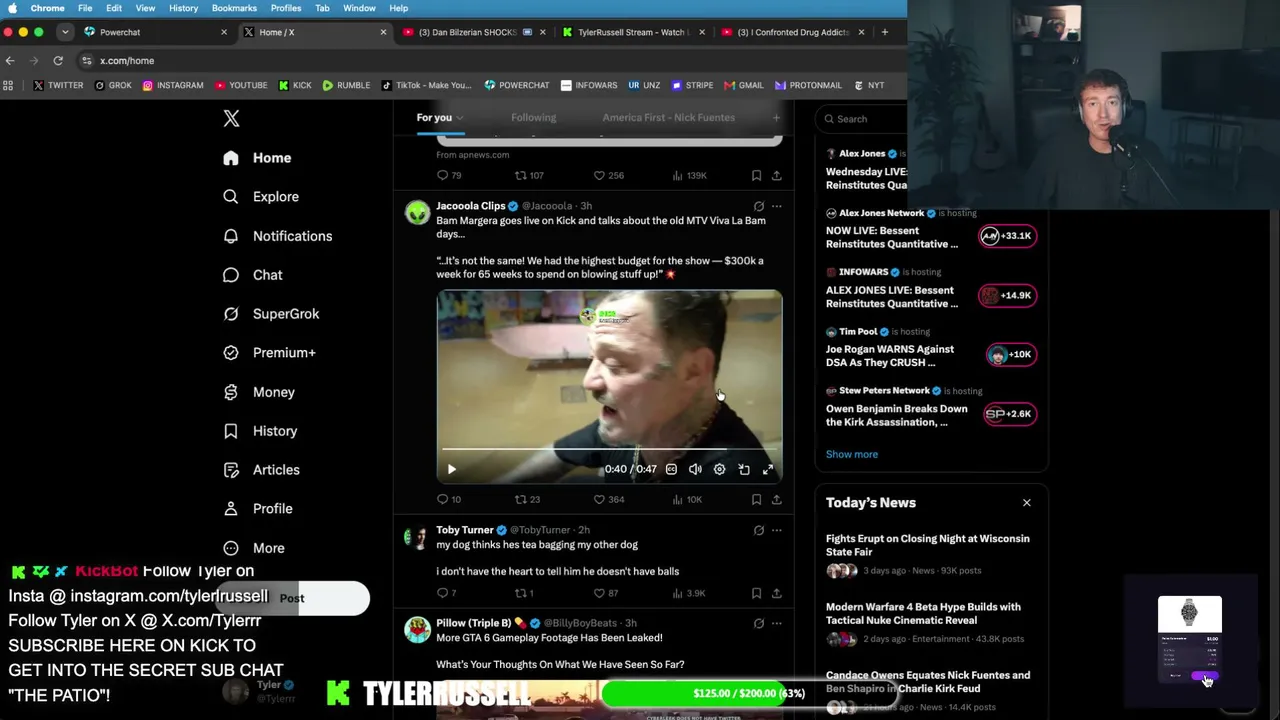Open video settings gear on Bam Margera clip

[x=719, y=469]
